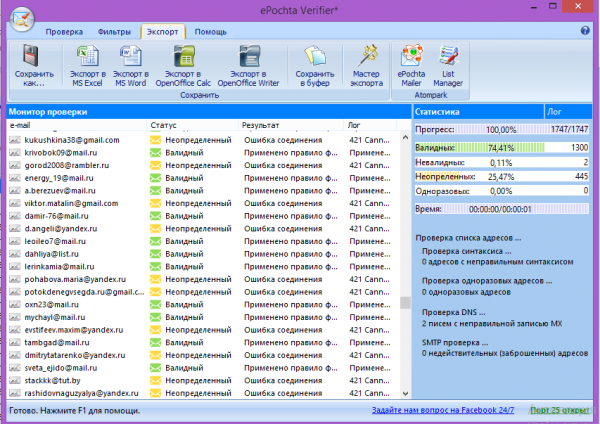The height and width of the screenshot is (424, 600).
Task: Switch to the Проверка ribbon tab
Action: pos(65,32)
